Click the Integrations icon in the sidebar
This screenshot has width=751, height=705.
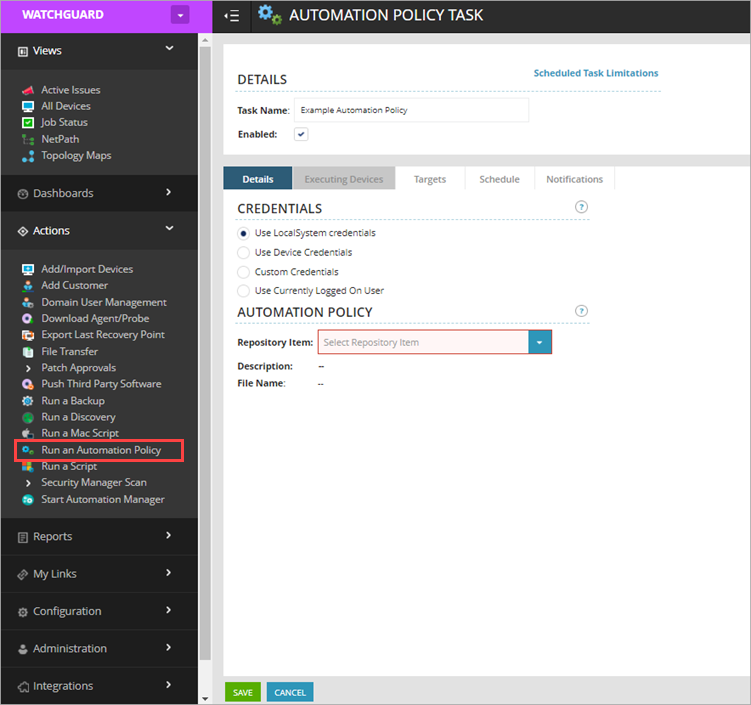[x=23, y=687]
